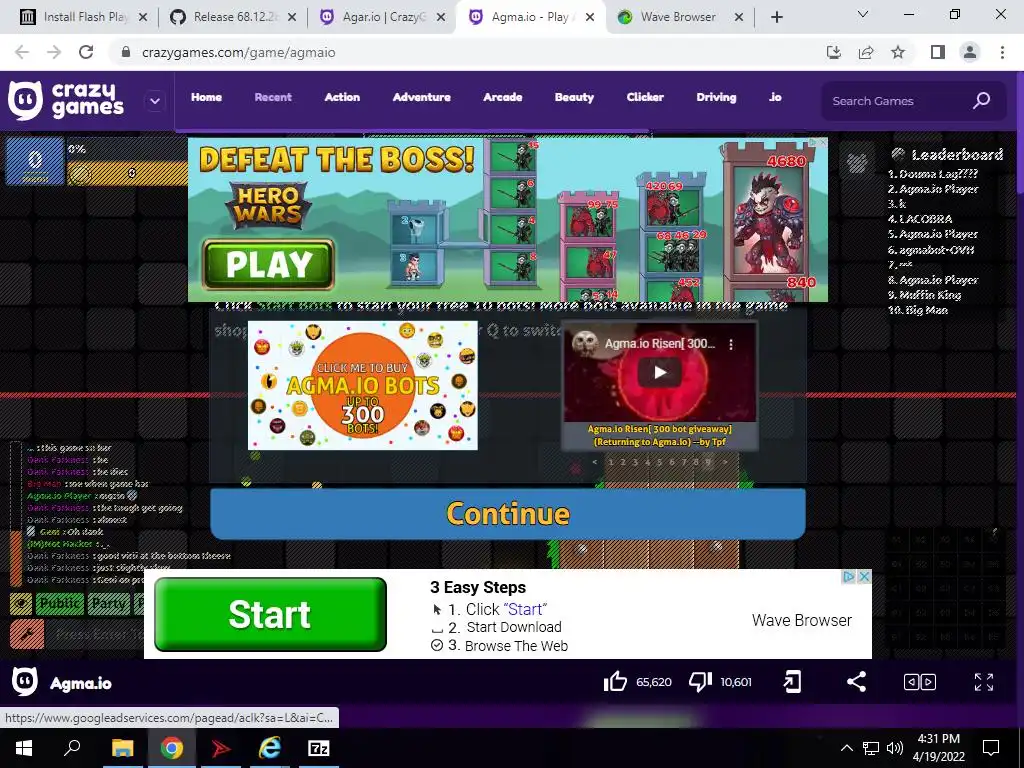Viewport: 1024px width, 768px height.
Task: Open the Driving category
Action: tap(716, 97)
